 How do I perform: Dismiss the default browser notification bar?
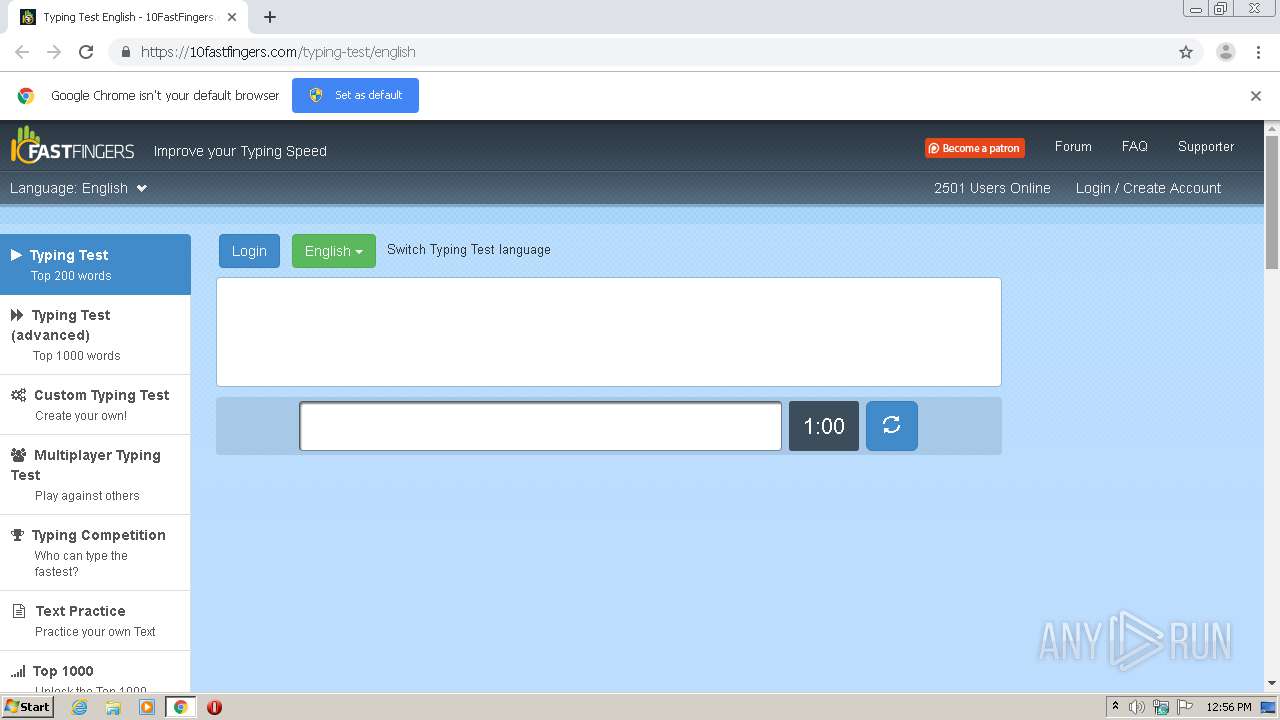point(1256,96)
